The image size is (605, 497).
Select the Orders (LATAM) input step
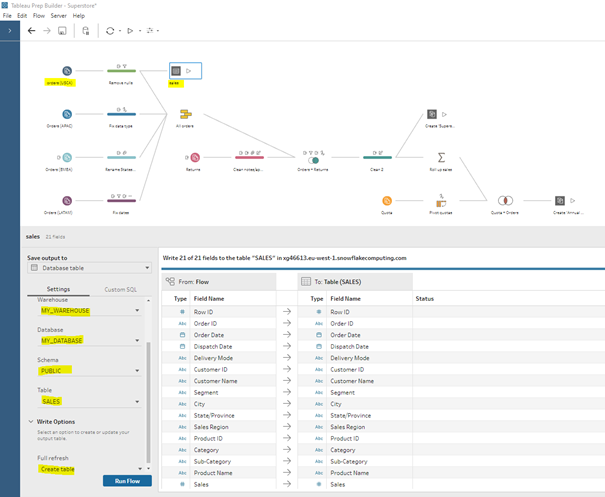pos(67,201)
